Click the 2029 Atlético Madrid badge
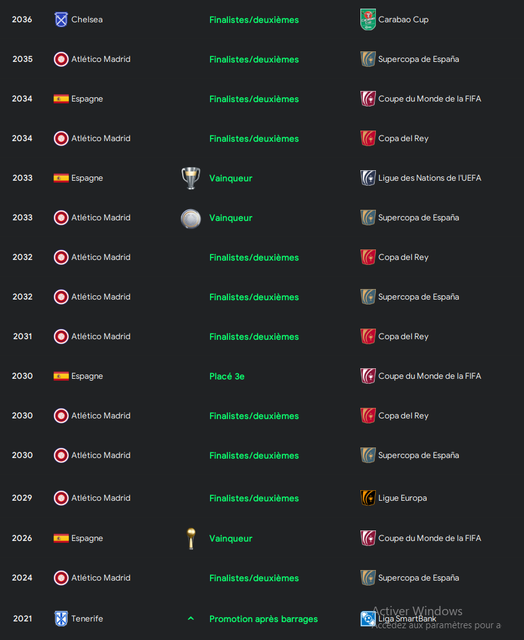 click(61, 498)
